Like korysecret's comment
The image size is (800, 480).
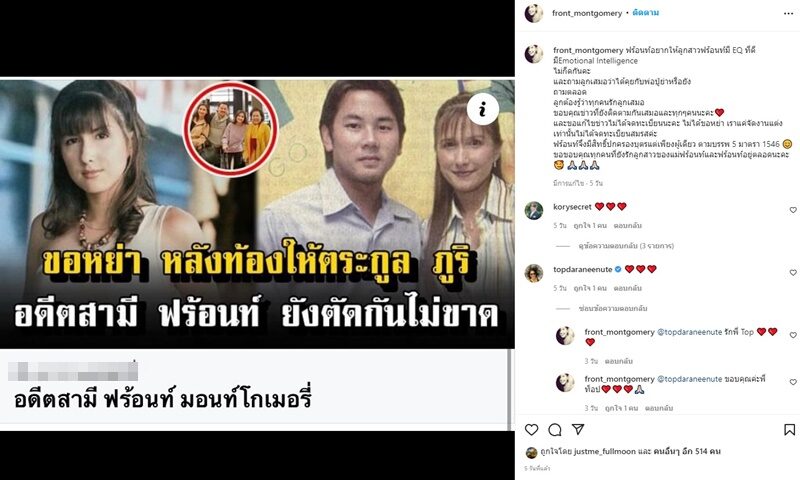coord(793,210)
